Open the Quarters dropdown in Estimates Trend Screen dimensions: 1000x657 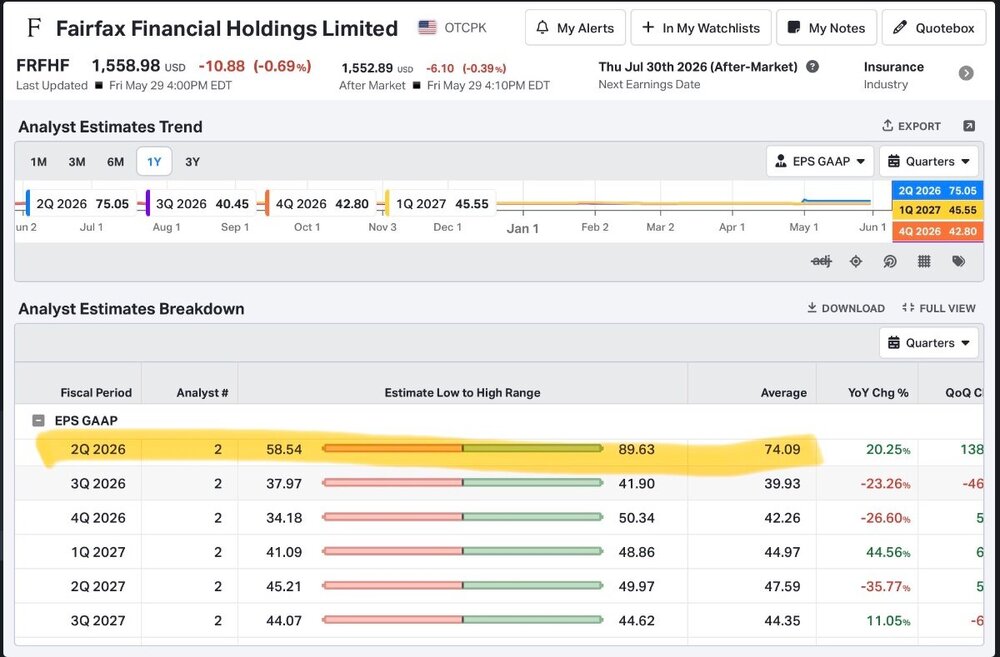point(929,161)
